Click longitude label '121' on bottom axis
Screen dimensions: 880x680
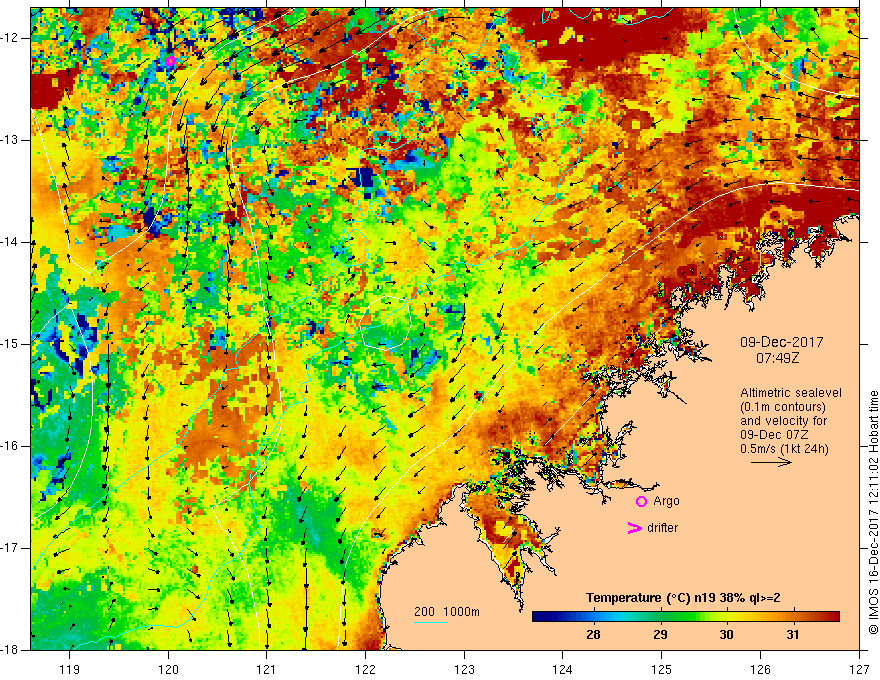pyautogui.click(x=267, y=669)
